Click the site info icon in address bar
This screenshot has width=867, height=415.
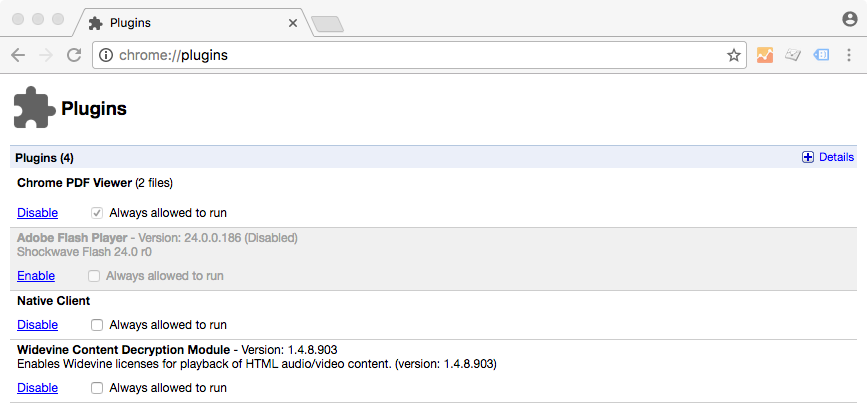[x=106, y=56]
